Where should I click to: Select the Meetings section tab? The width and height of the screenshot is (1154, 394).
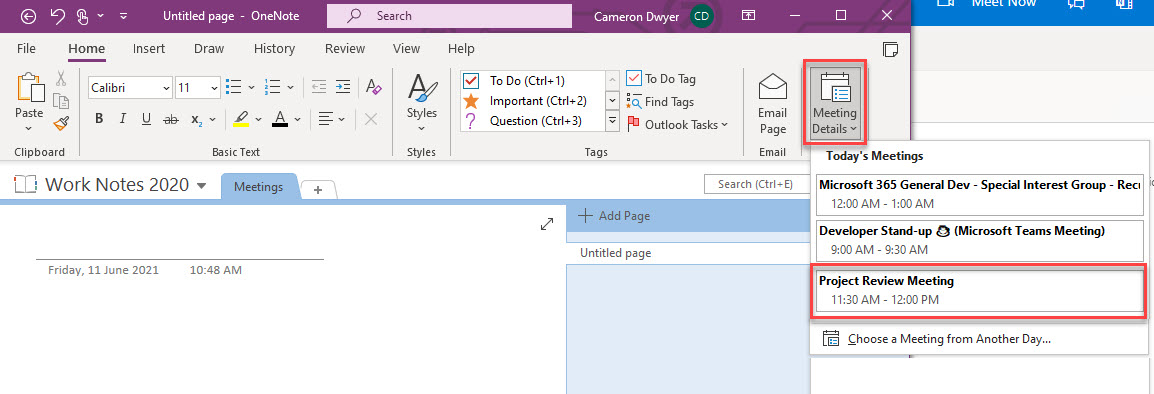pos(259,187)
